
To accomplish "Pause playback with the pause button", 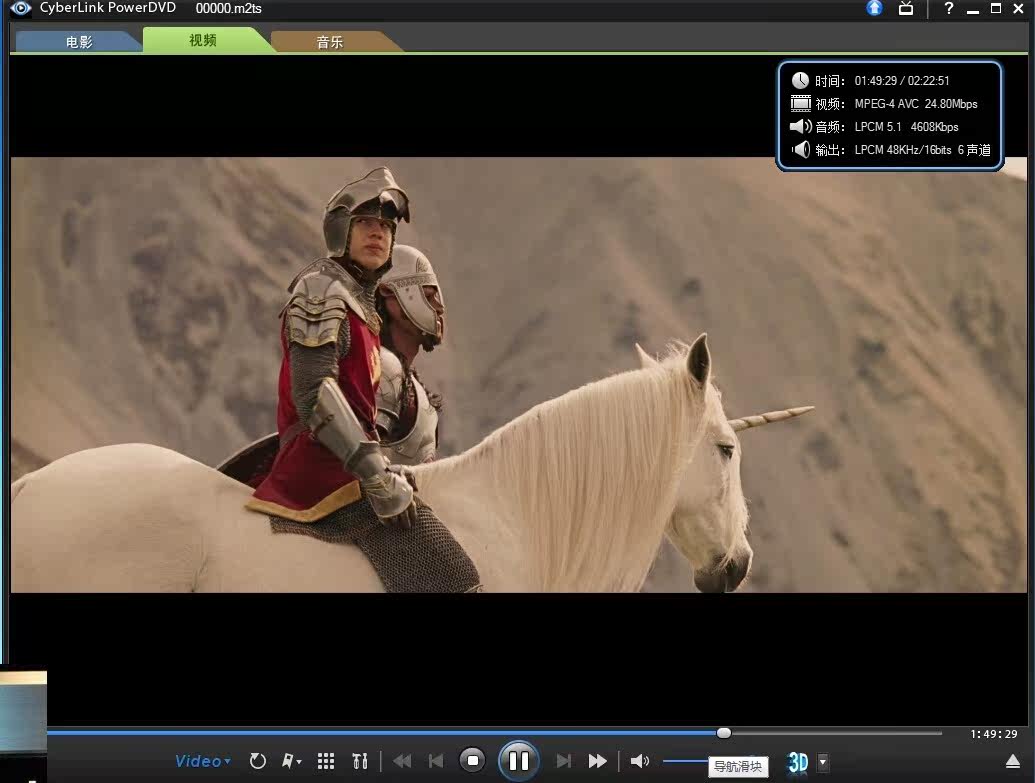I will click(518, 761).
